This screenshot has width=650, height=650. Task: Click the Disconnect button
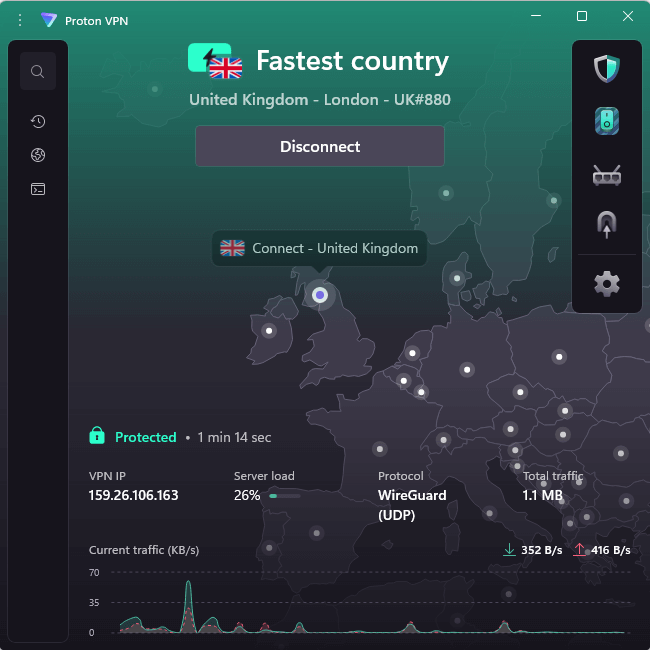click(x=320, y=146)
